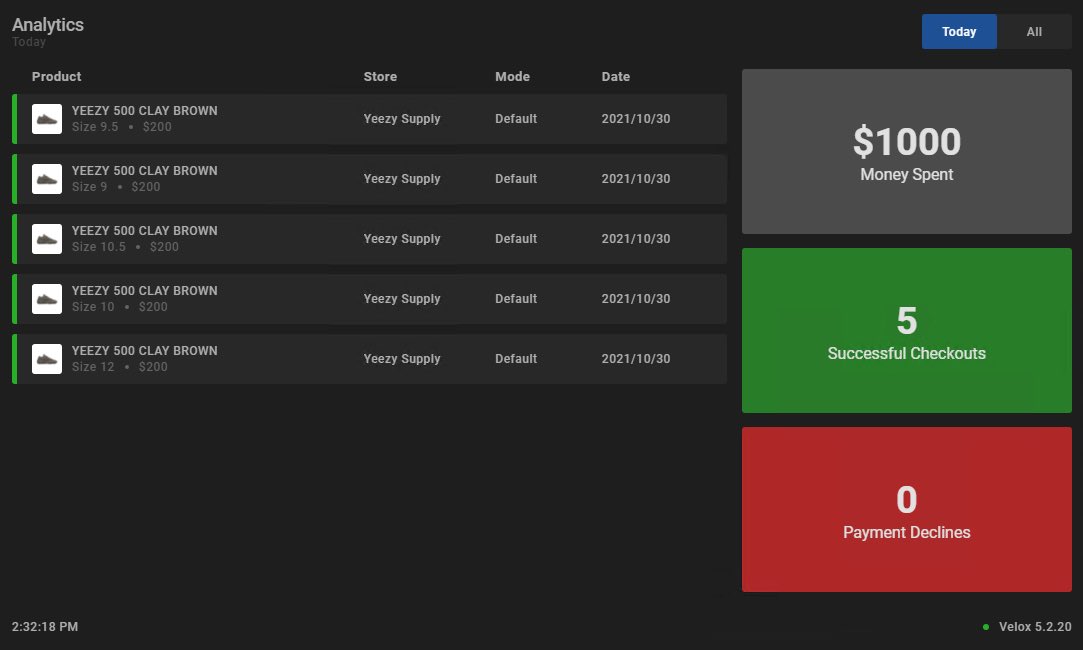Open the $1000 Money Spent card
Screen dimensions: 1083x650
click(x=907, y=151)
